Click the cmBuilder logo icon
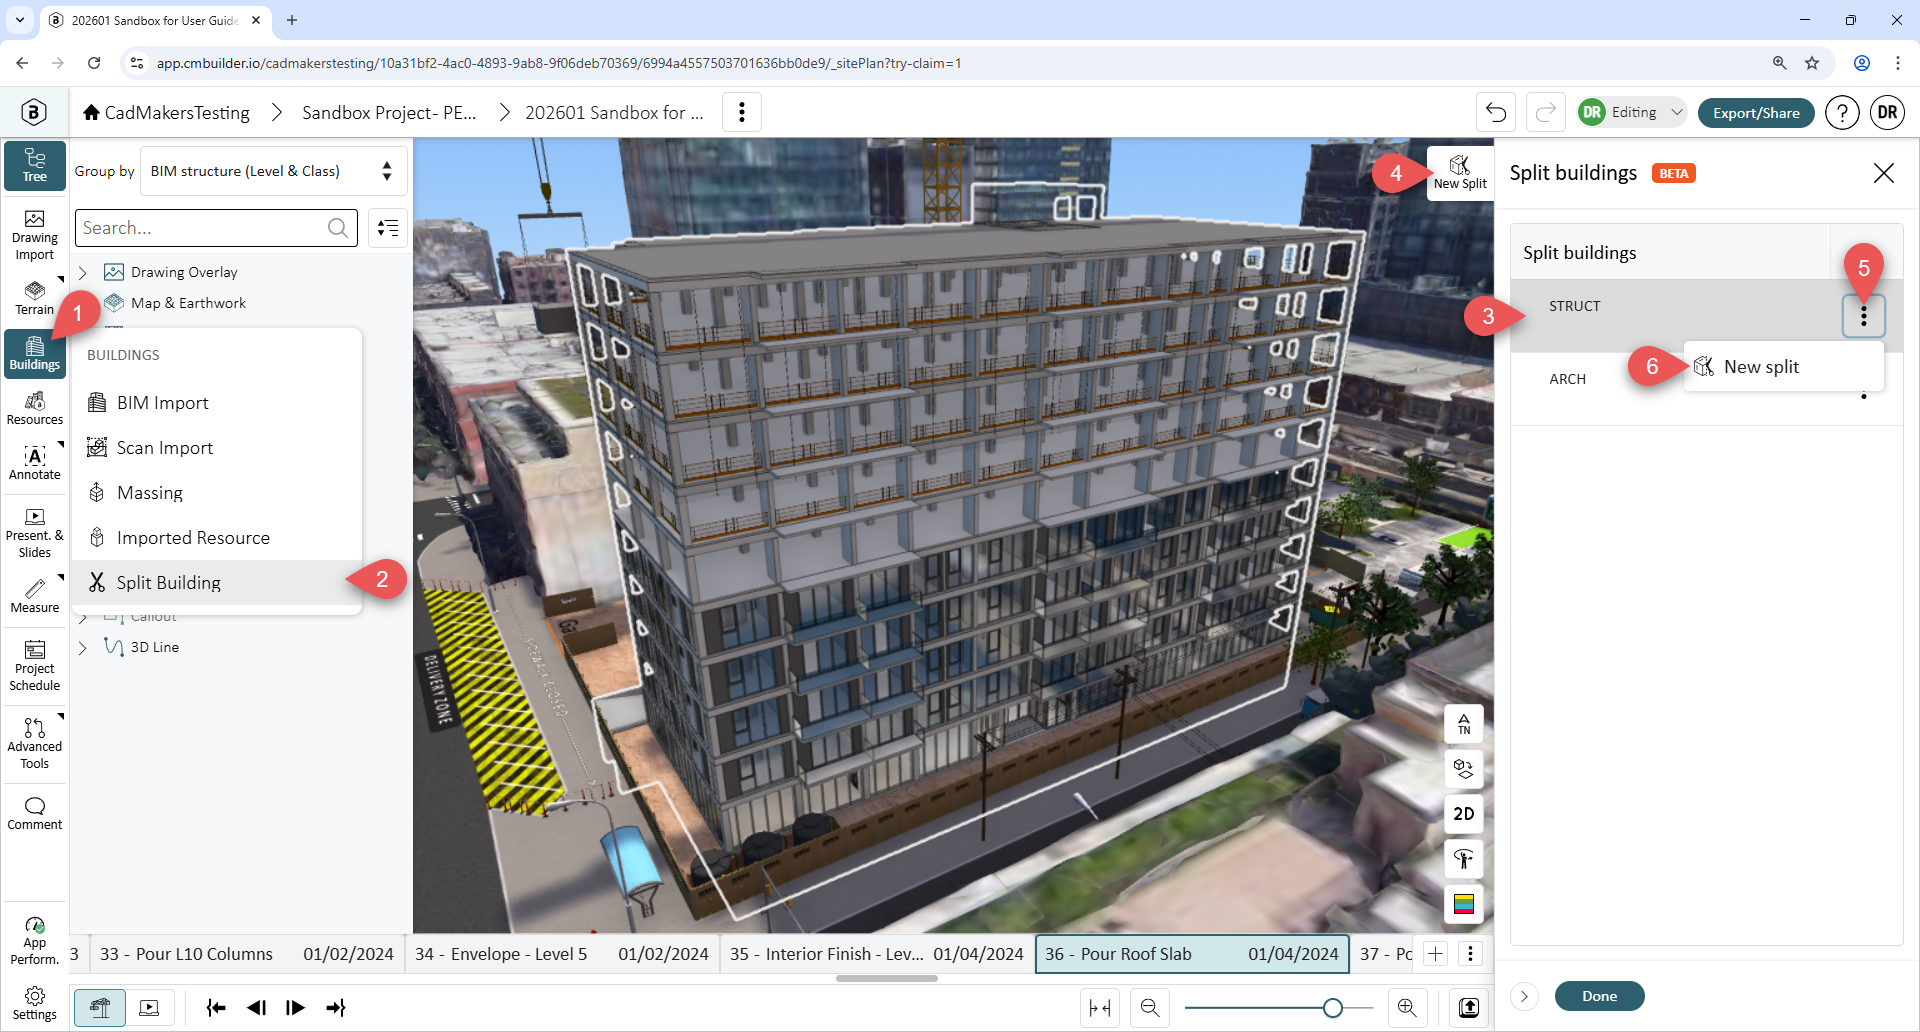 34,112
